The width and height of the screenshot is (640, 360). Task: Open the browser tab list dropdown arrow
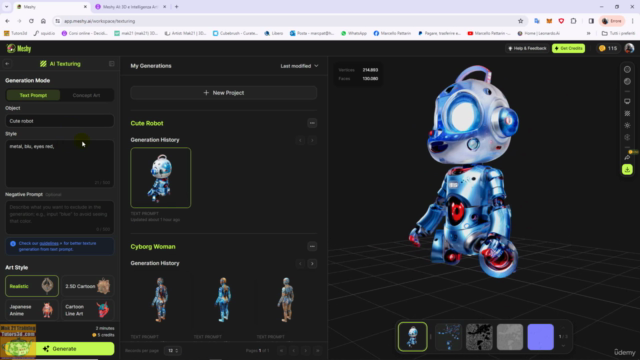[6, 7]
